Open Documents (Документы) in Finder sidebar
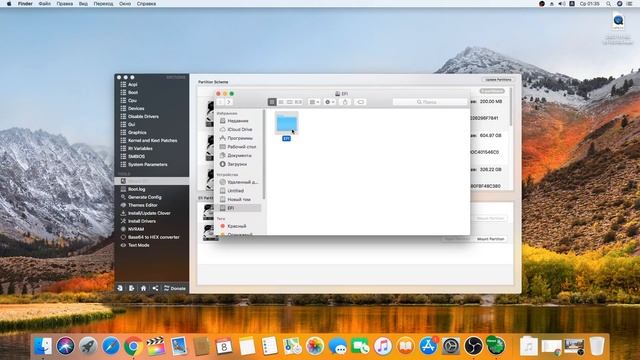Viewport: 640px width, 360px height. (x=240, y=156)
